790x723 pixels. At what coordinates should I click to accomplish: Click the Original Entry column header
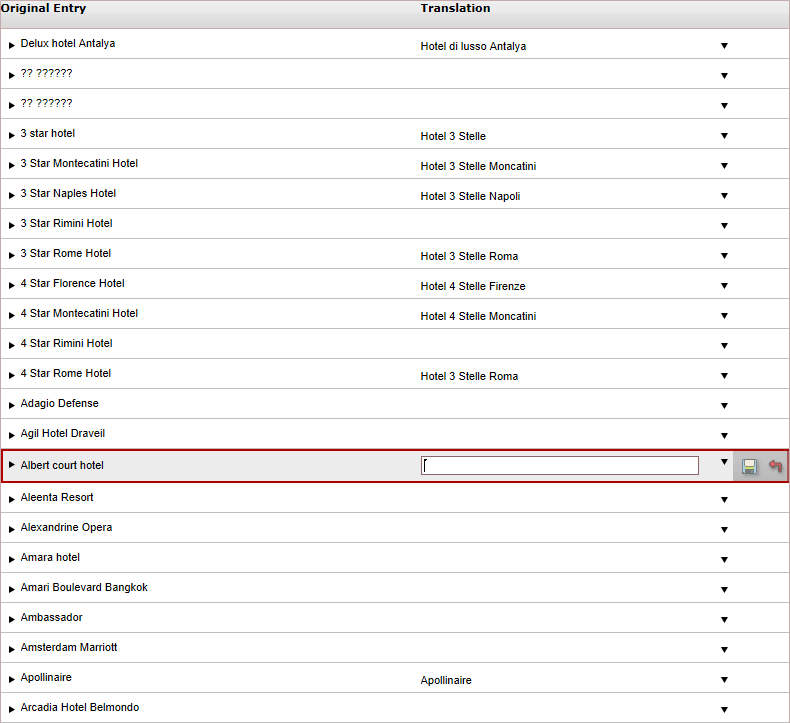(x=43, y=8)
